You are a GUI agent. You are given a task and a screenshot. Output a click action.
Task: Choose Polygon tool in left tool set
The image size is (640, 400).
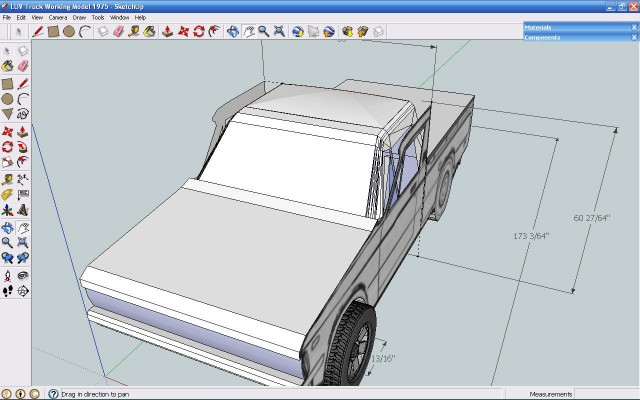[7, 114]
